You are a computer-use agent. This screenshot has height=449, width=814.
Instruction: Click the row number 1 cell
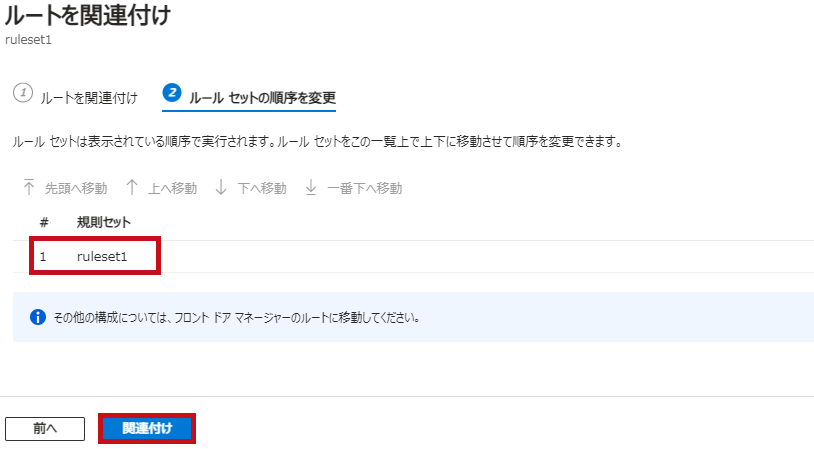(x=43, y=256)
